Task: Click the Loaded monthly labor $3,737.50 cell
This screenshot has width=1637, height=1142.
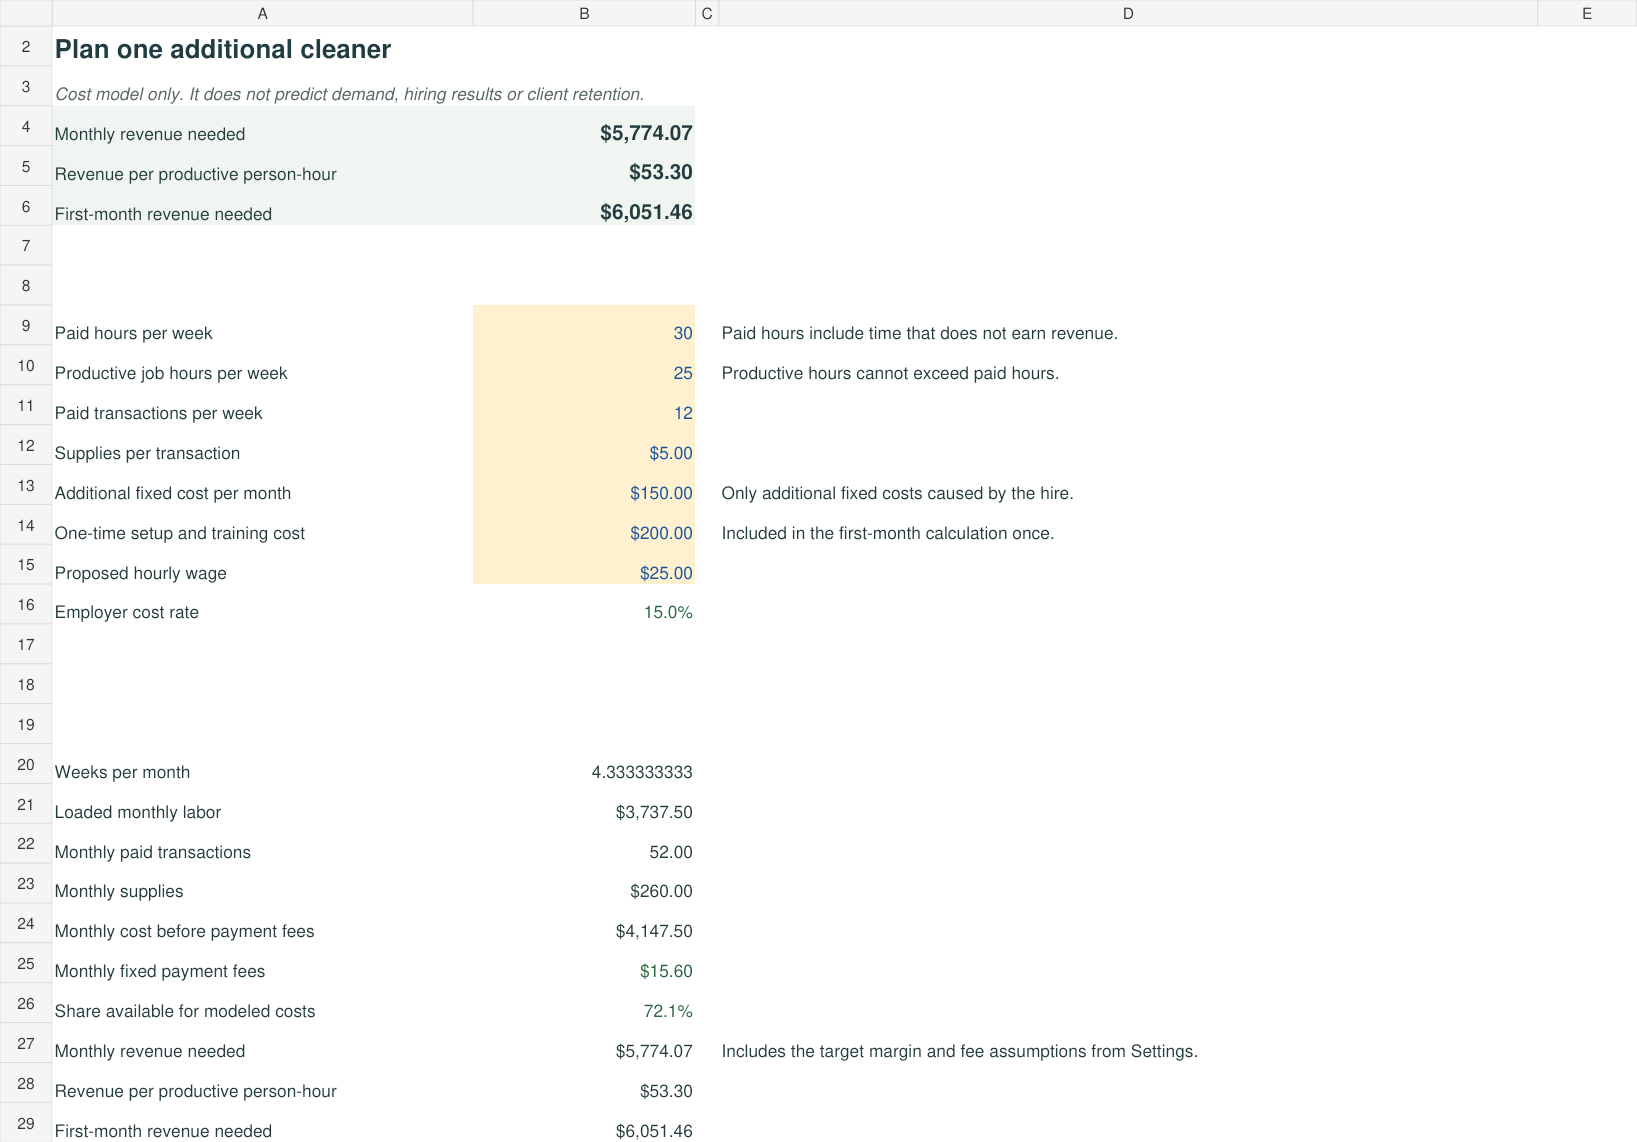Action: click(x=584, y=804)
